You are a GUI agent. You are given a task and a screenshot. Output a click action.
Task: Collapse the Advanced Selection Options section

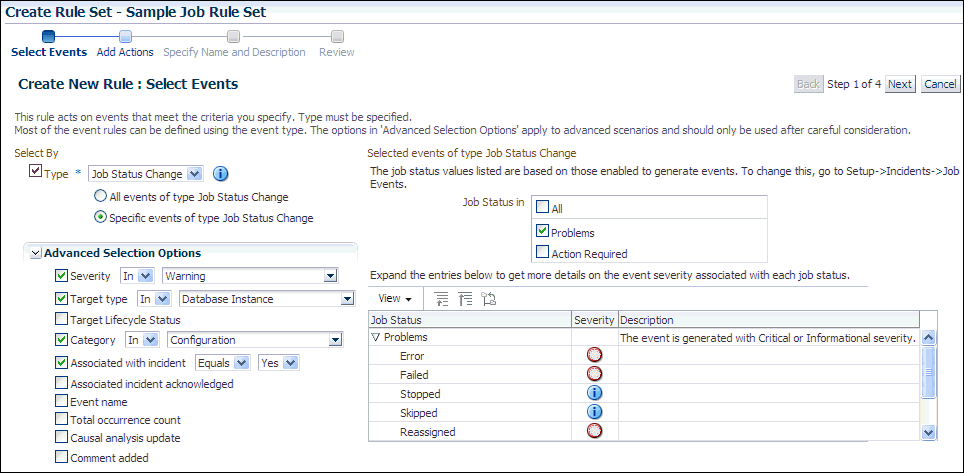pyautogui.click(x=36, y=253)
